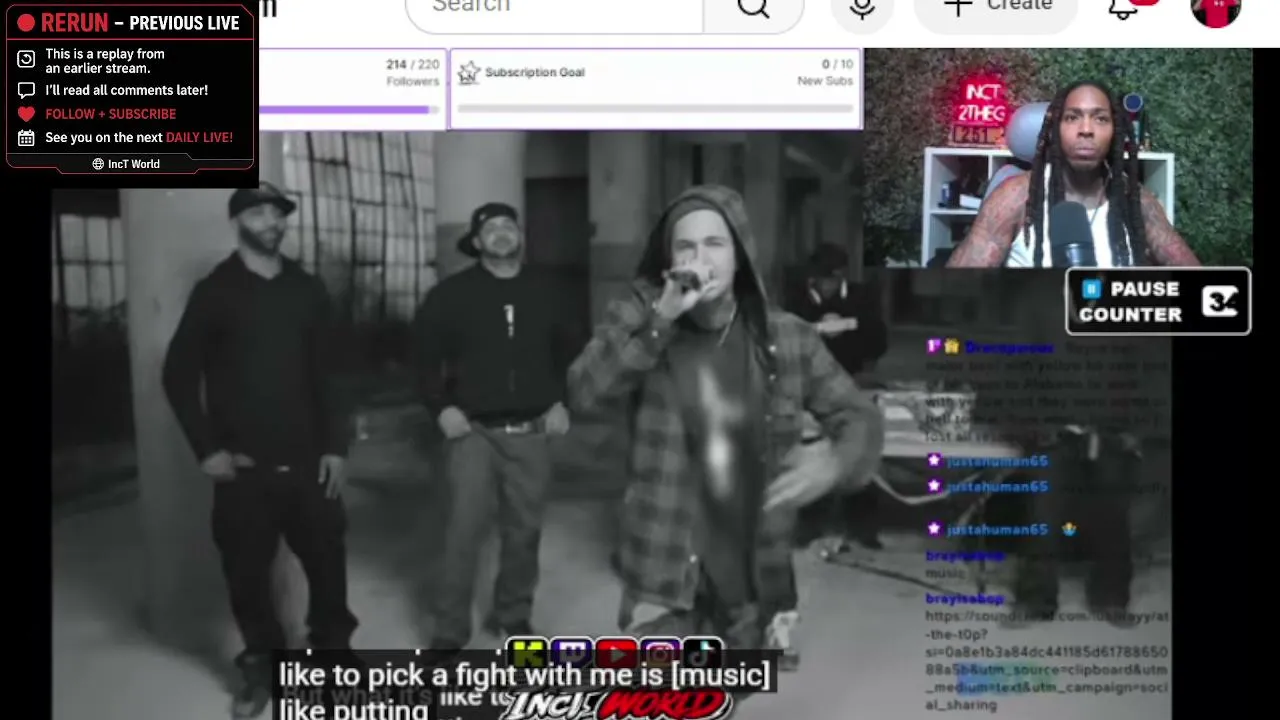This screenshot has width=1280, height=720.
Task: Click the calendar icon beside the Daily Live line
Action: tap(26, 138)
